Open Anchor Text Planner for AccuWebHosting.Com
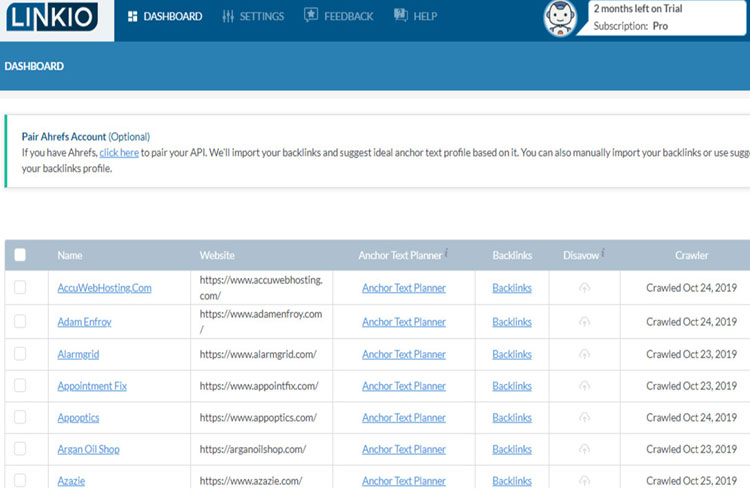750x500 pixels. [x=404, y=288]
